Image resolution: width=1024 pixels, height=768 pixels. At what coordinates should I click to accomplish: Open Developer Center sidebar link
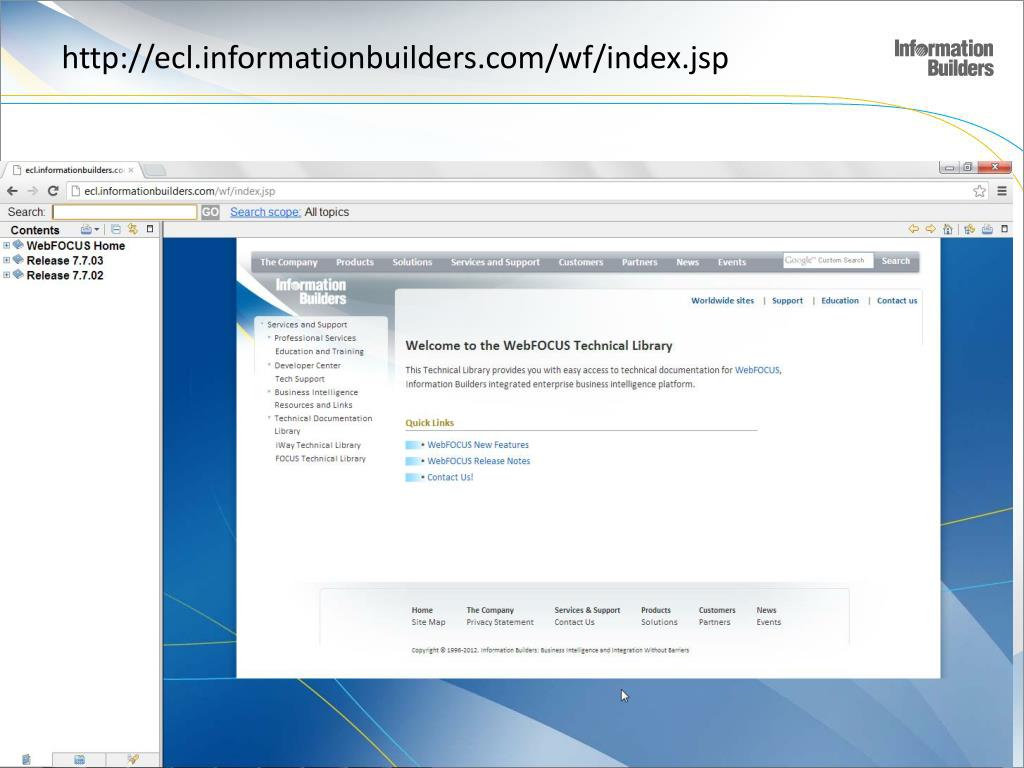coord(308,365)
